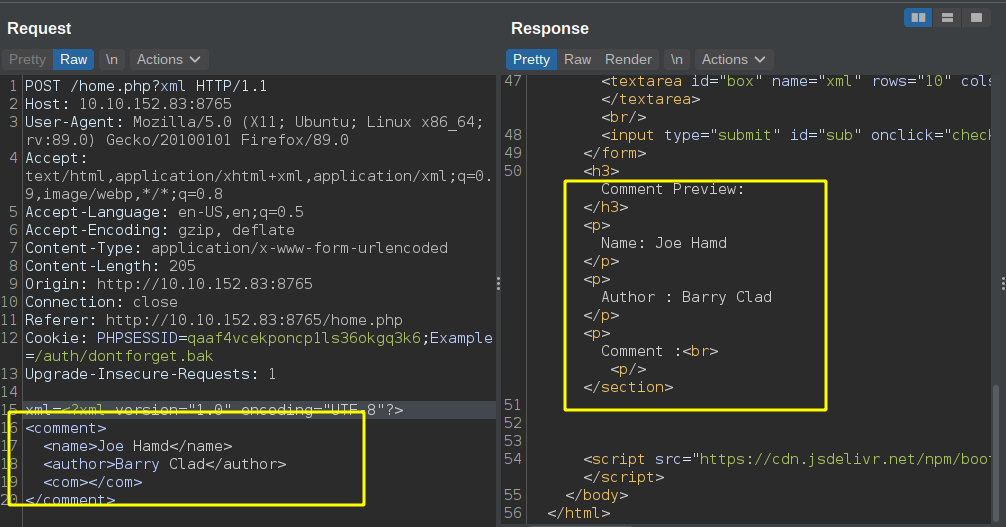Switch Request view to Pretty tab
Screen dimensions: 1006x527
28,60
